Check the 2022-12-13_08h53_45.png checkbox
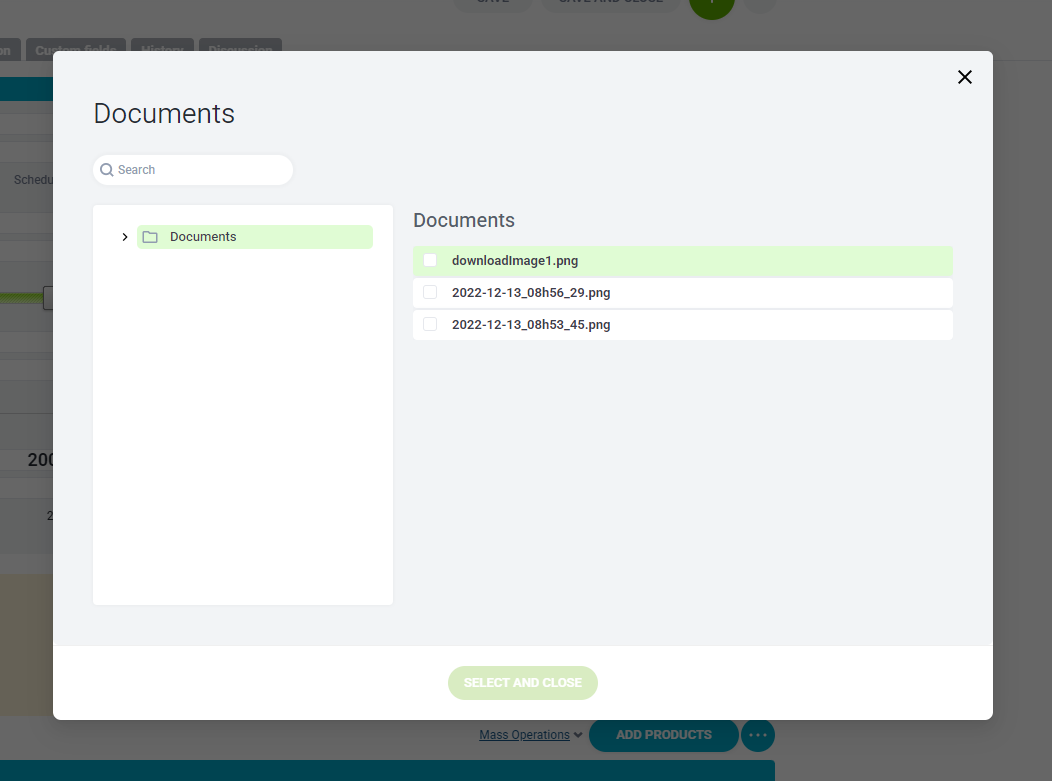 [x=430, y=324]
